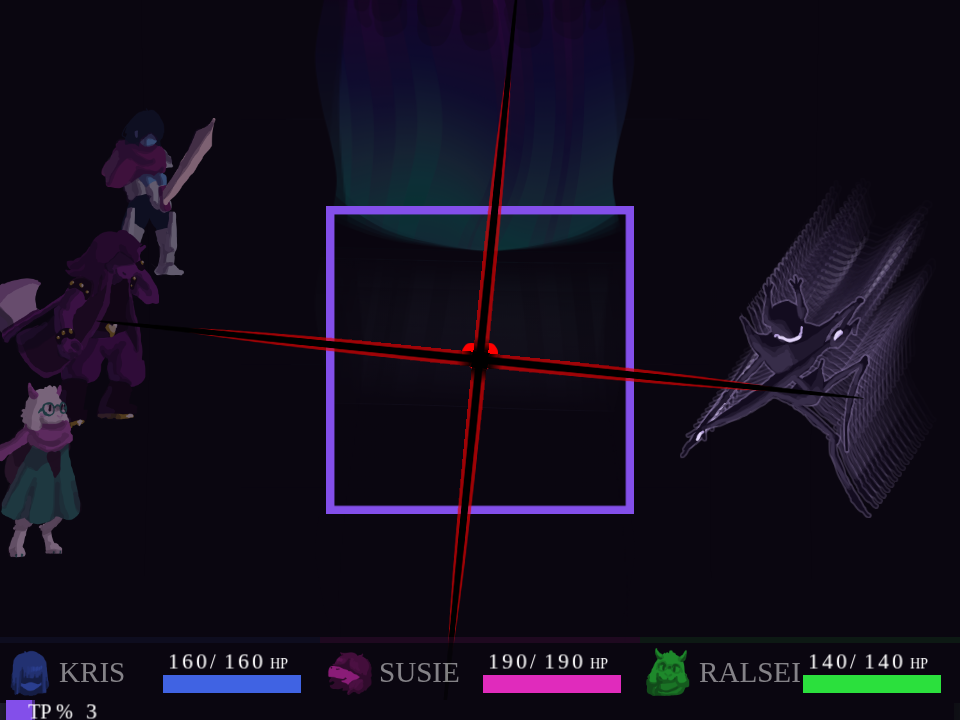Click Ralsei's green portrait icon

click(x=667, y=672)
